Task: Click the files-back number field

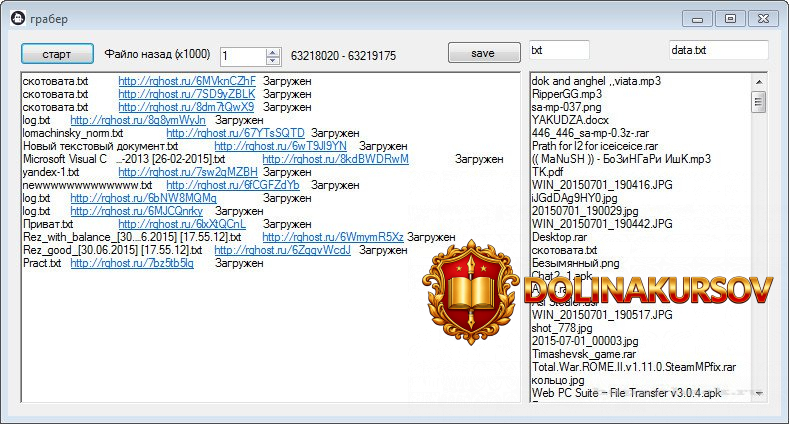Action: pos(242,56)
